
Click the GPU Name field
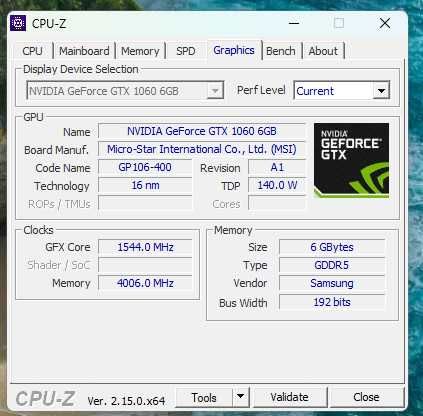click(202, 131)
